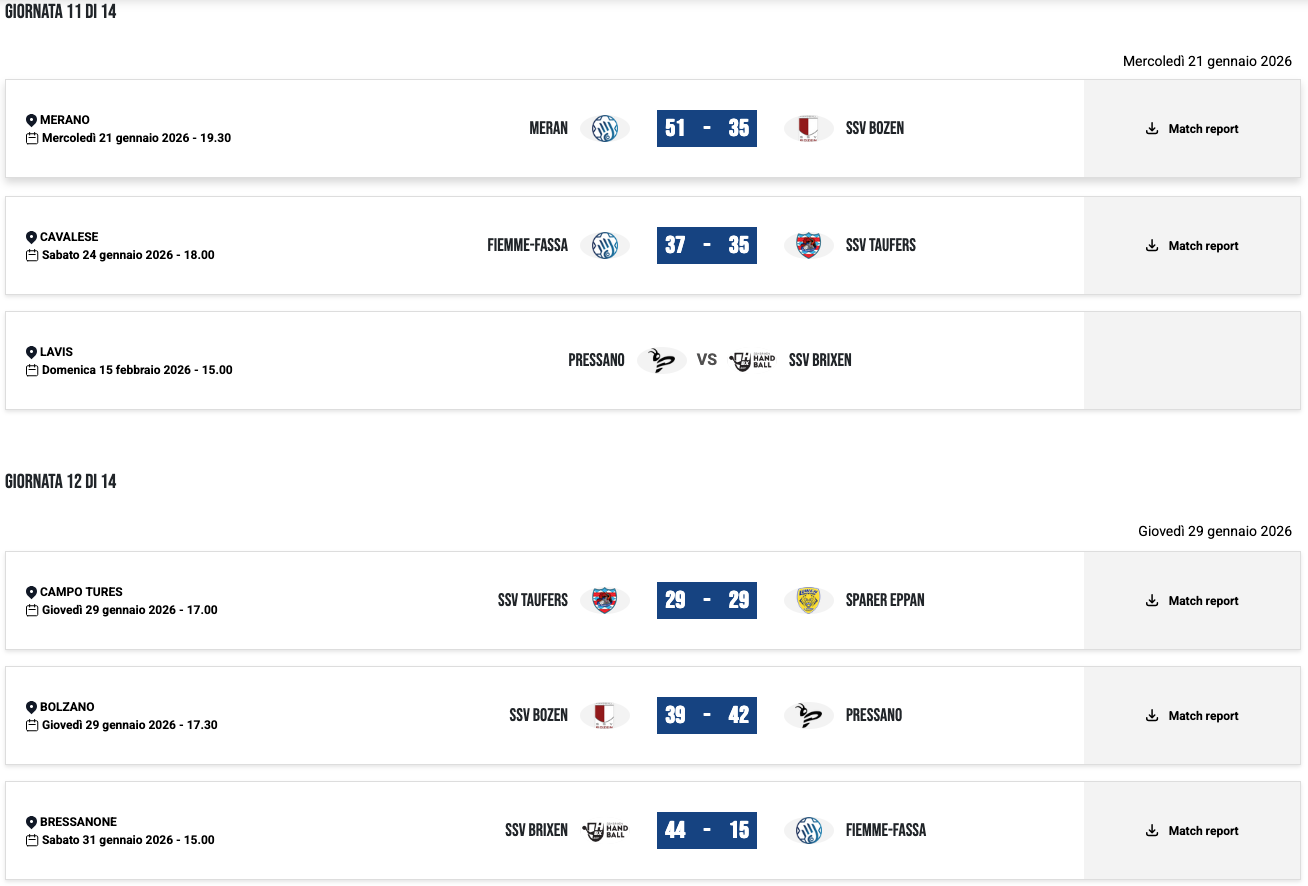Screen dimensions: 1308x886
Task: Click Sparer Eppan yellow team logo
Action: click(808, 600)
